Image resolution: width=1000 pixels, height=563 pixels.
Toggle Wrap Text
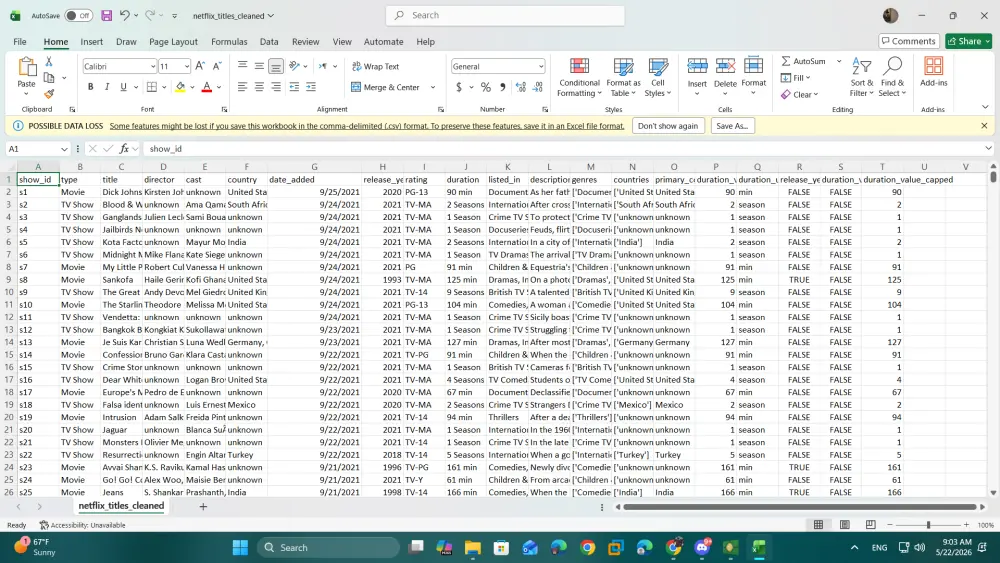(x=375, y=66)
